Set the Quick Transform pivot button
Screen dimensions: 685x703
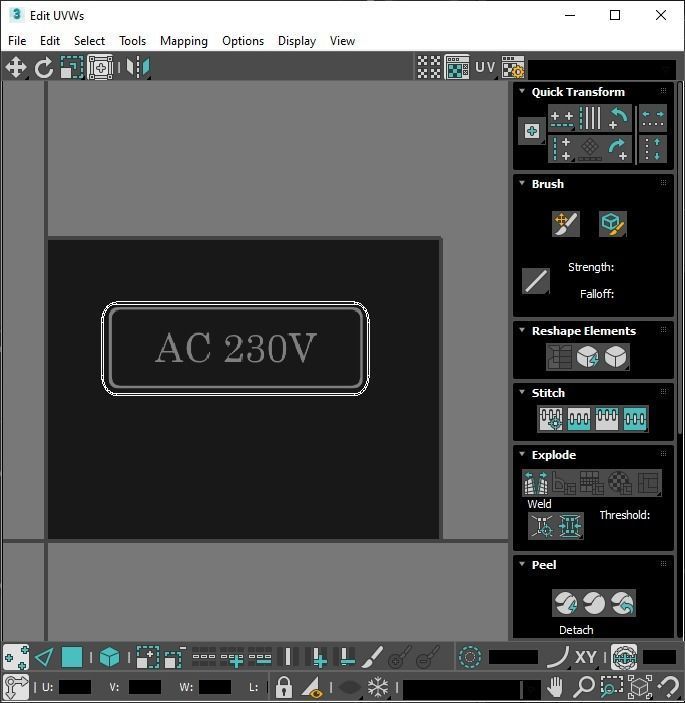(532, 131)
